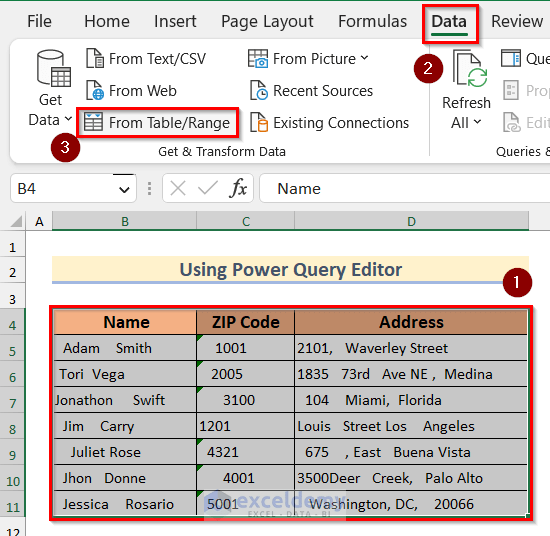Screen dimensions: 550x536
Task: Click the From Web label
Action: (143, 91)
